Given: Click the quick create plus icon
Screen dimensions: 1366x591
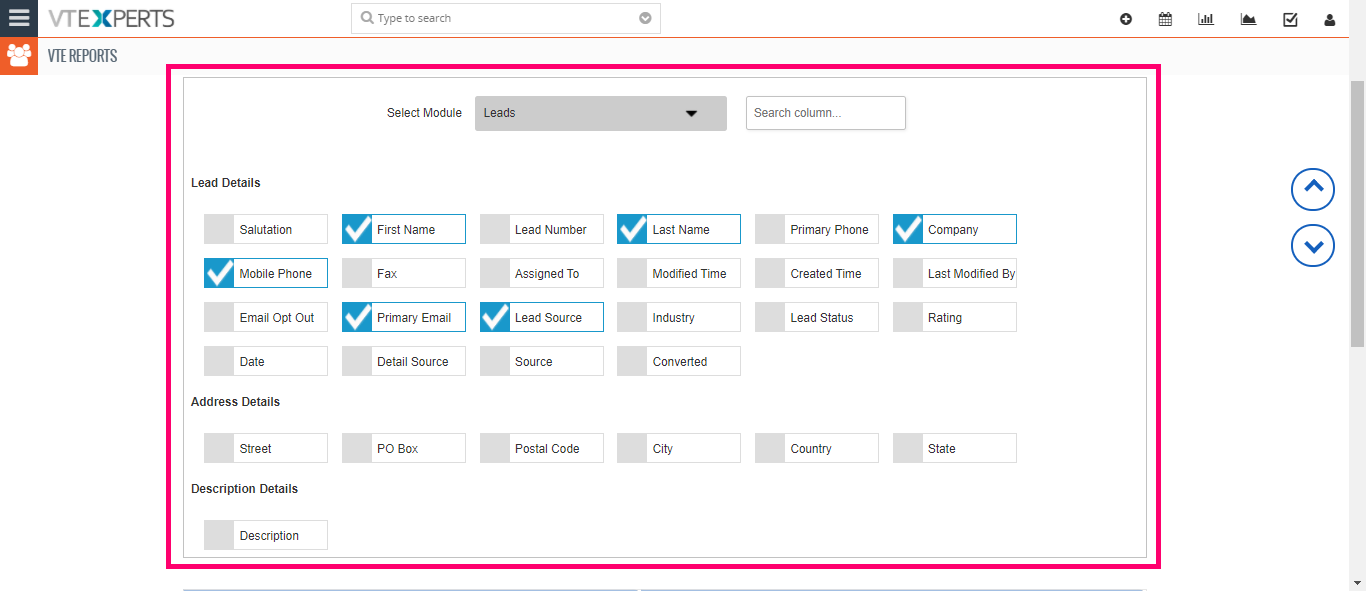Looking at the screenshot, I should click(1126, 19).
